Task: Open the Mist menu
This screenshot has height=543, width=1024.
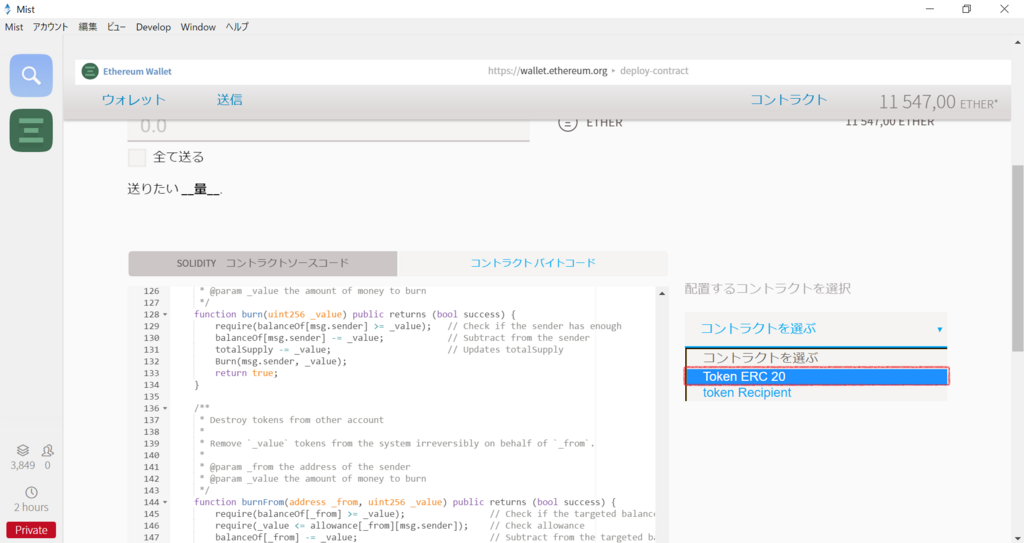Action: (x=14, y=27)
